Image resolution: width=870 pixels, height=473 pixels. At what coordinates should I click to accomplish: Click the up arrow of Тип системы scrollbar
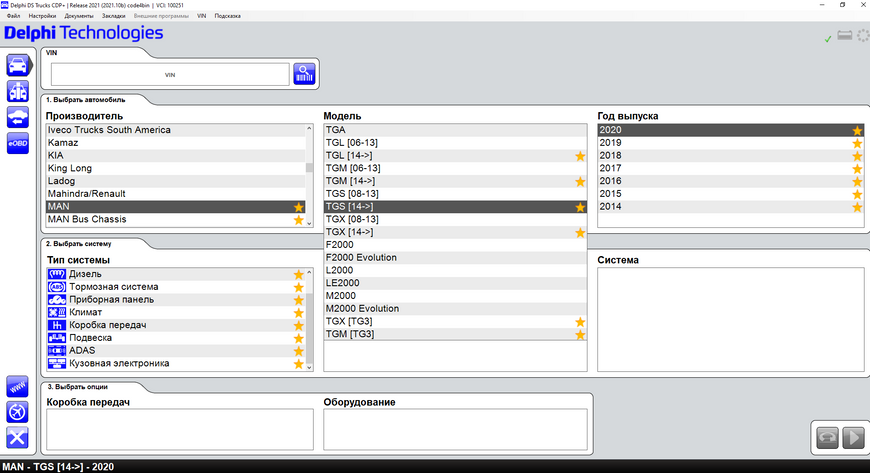pos(309,272)
